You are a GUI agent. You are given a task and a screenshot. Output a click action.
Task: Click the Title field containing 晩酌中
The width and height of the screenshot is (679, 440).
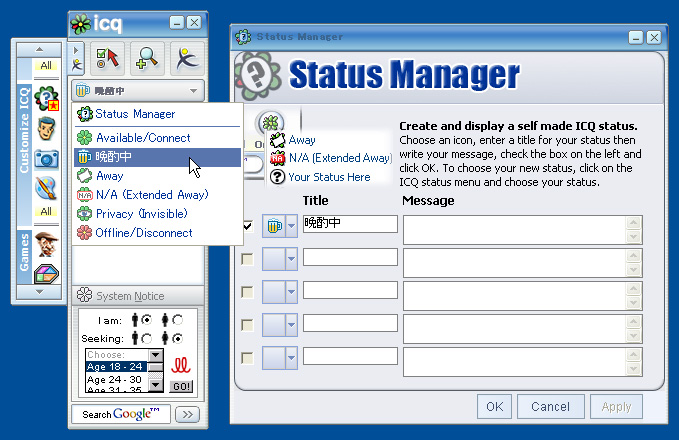tap(350, 224)
